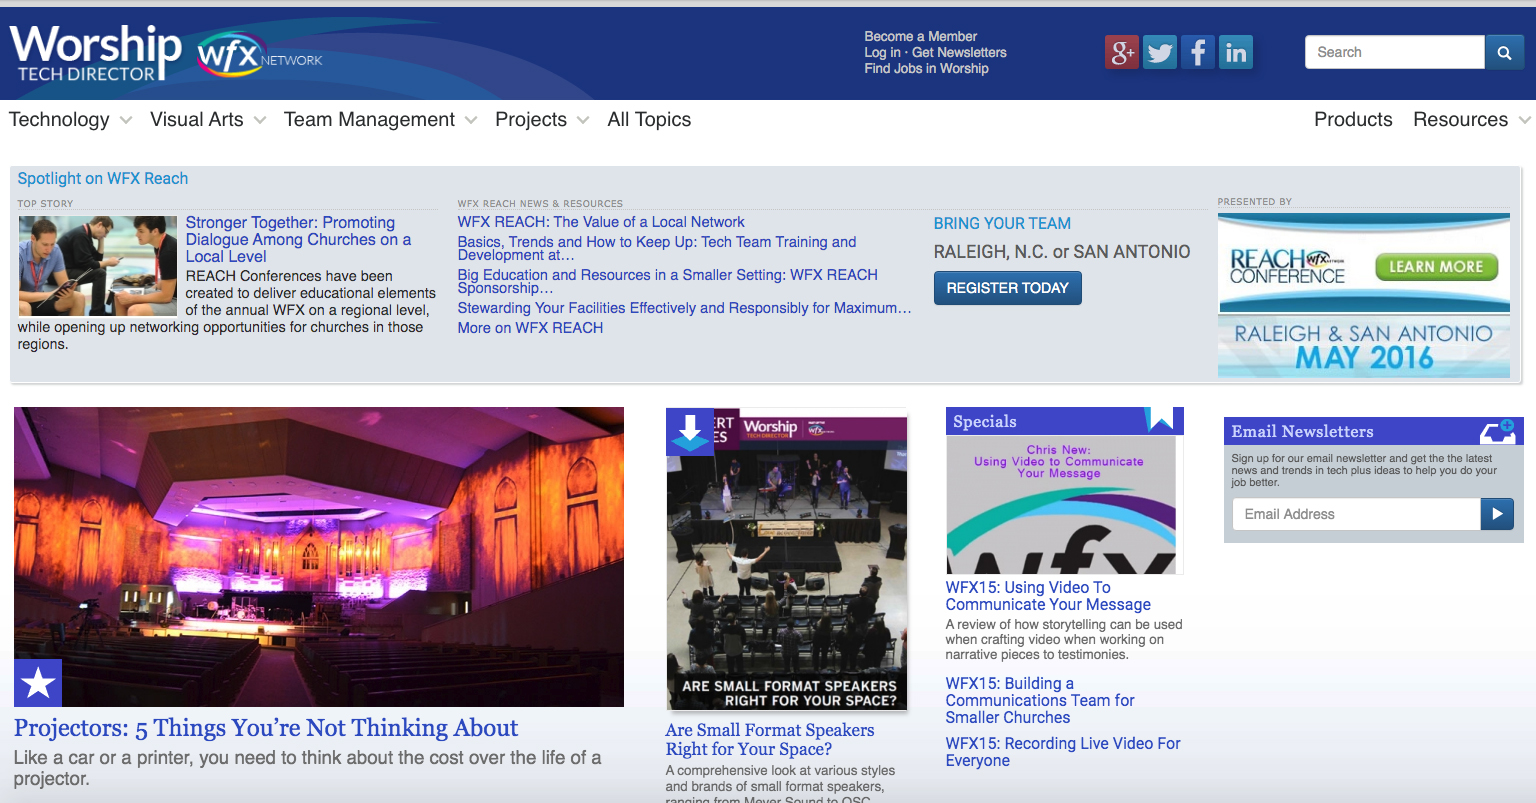
Task: Open the Google Plus social icon
Action: tap(1122, 52)
